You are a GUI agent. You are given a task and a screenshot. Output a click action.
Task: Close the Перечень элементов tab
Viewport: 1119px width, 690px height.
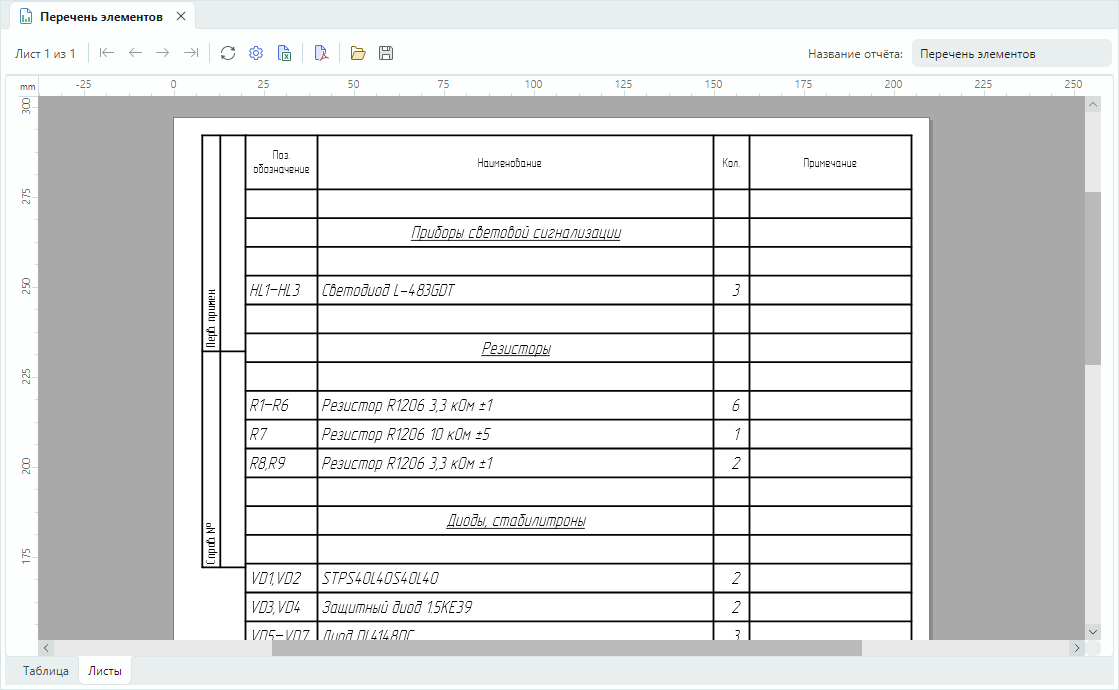pyautogui.click(x=181, y=16)
